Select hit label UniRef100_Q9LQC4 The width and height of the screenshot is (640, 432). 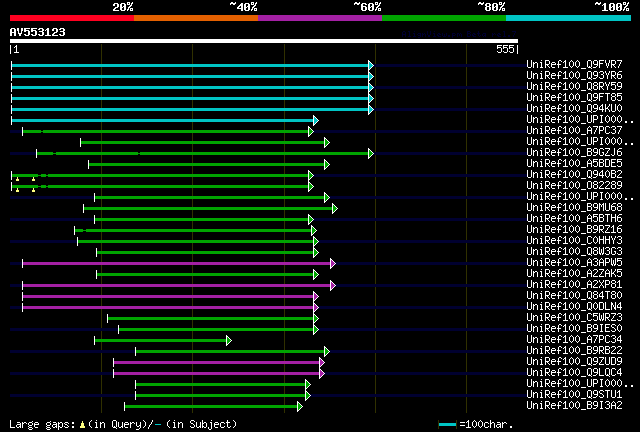(x=574, y=373)
